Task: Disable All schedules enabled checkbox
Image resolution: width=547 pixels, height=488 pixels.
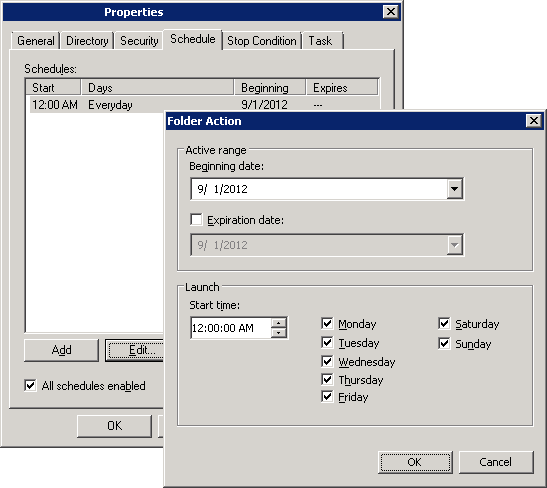Action: (30, 385)
